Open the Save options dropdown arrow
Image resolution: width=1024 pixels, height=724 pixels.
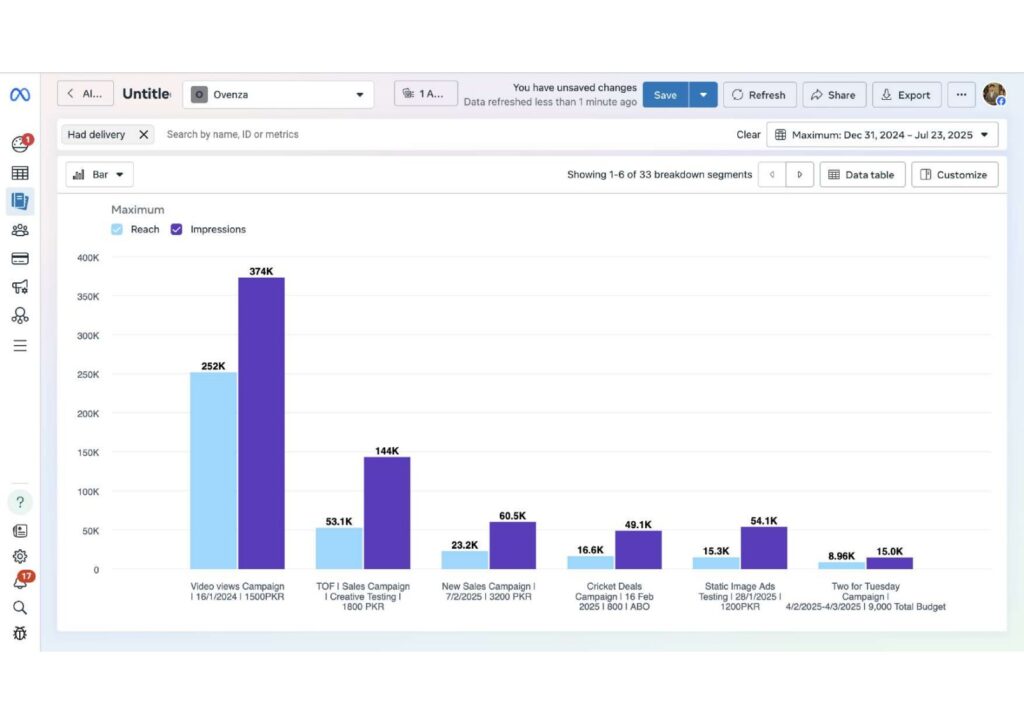tap(703, 95)
